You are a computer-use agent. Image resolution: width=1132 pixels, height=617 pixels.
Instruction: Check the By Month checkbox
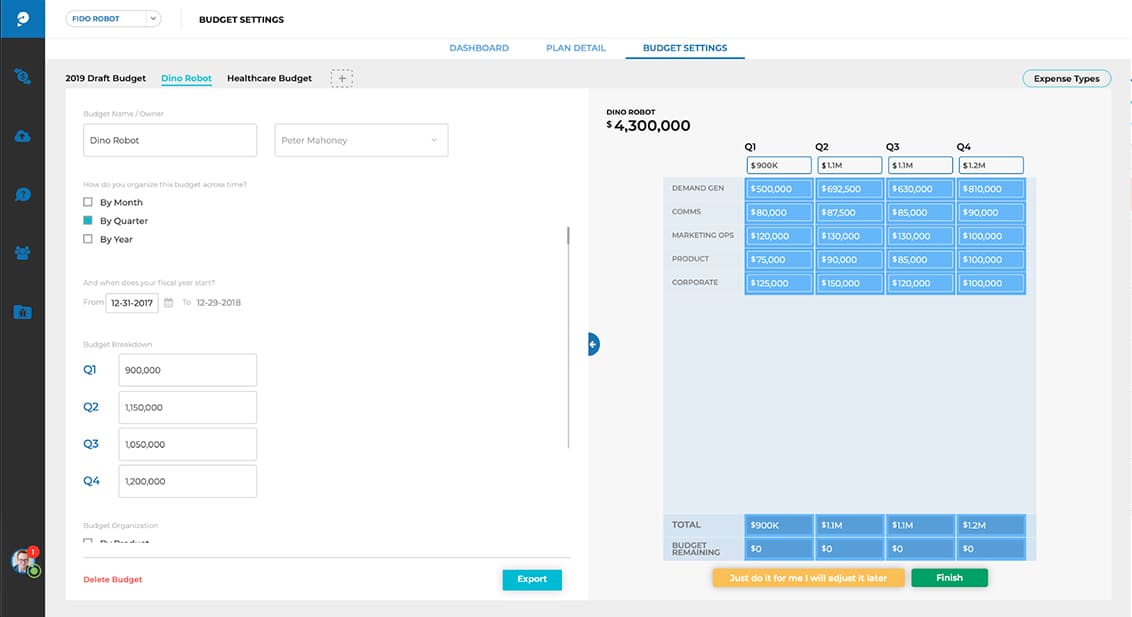click(88, 203)
